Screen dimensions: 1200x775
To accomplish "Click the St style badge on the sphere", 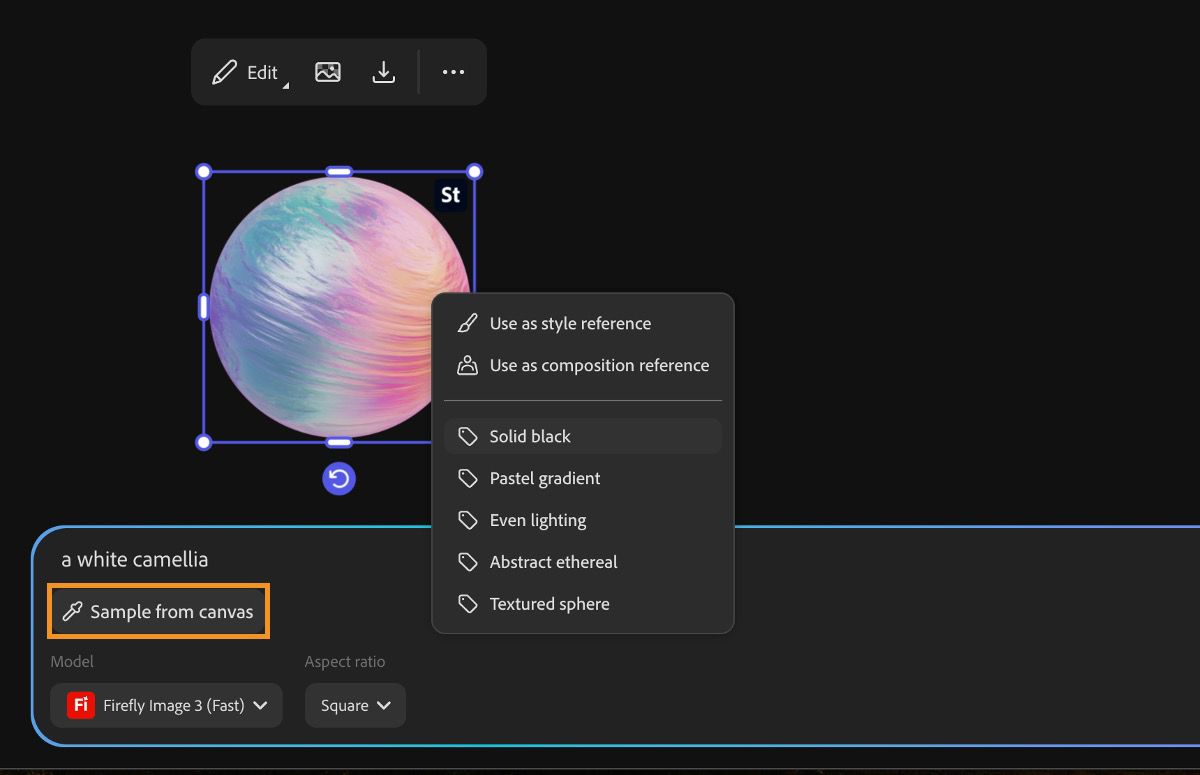I will pyautogui.click(x=451, y=195).
